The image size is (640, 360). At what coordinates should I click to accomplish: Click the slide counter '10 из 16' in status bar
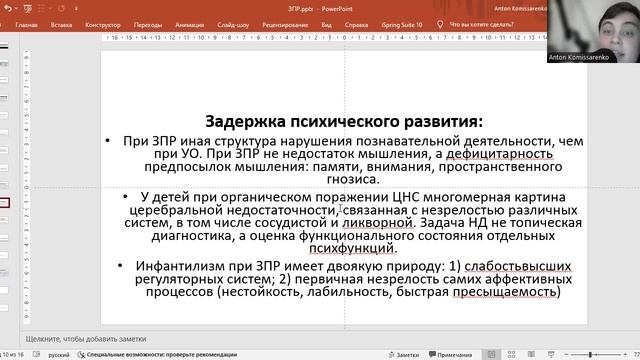(13, 355)
